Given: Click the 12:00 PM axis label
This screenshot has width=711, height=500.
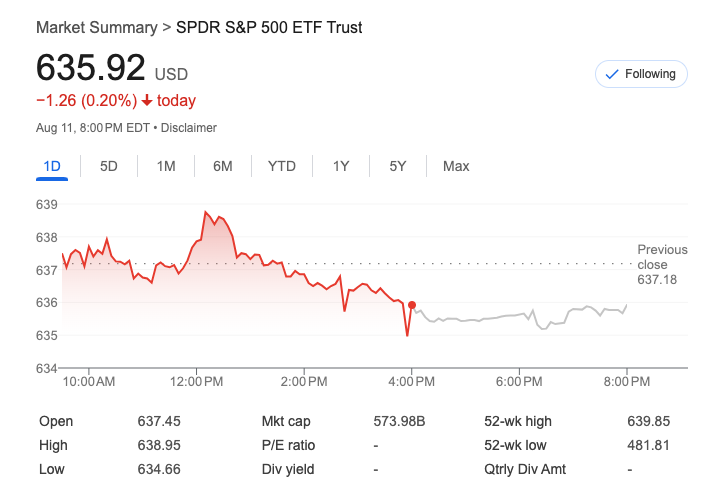Looking at the screenshot, I should 196,382.
